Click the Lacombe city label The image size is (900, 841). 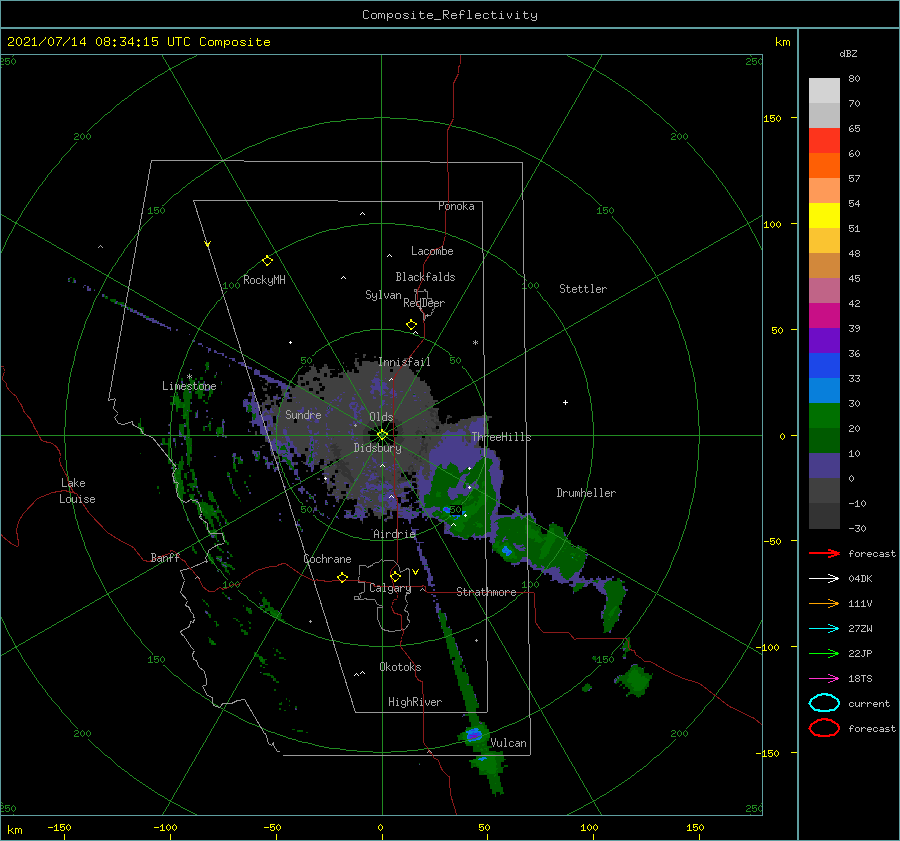[x=432, y=251]
